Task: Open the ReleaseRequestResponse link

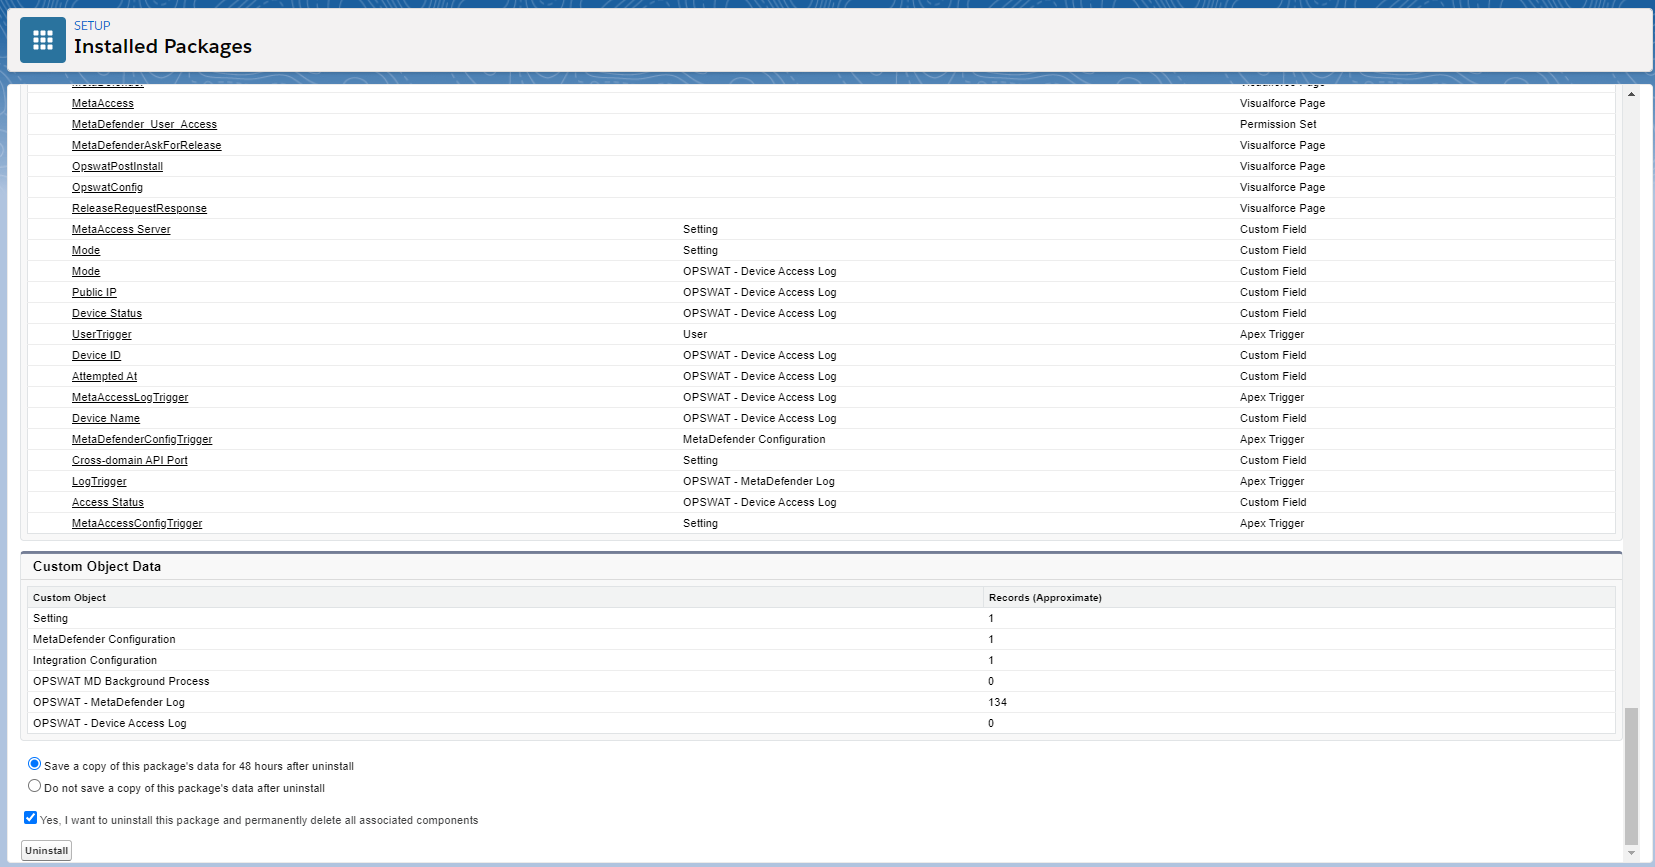Action: point(139,209)
